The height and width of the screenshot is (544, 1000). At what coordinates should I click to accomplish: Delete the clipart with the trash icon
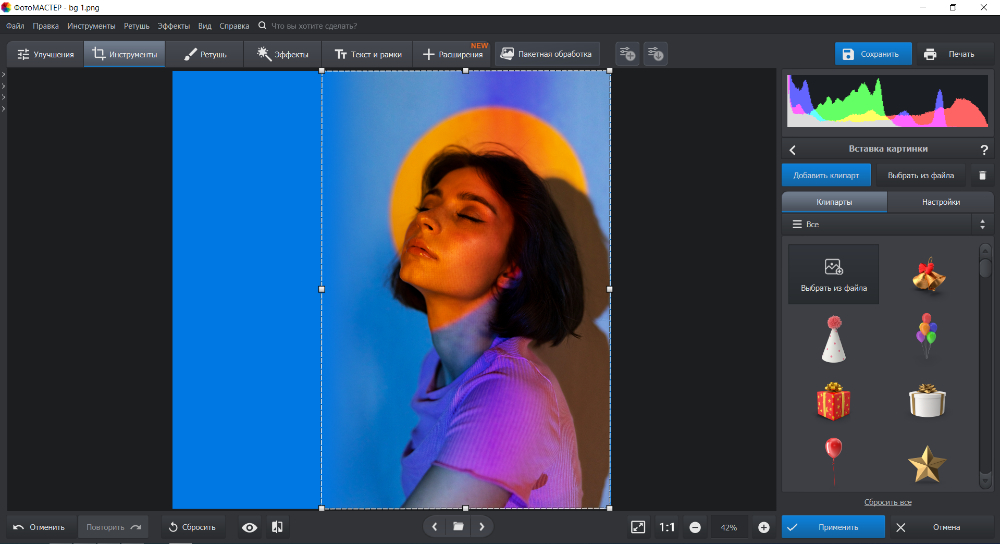click(982, 175)
